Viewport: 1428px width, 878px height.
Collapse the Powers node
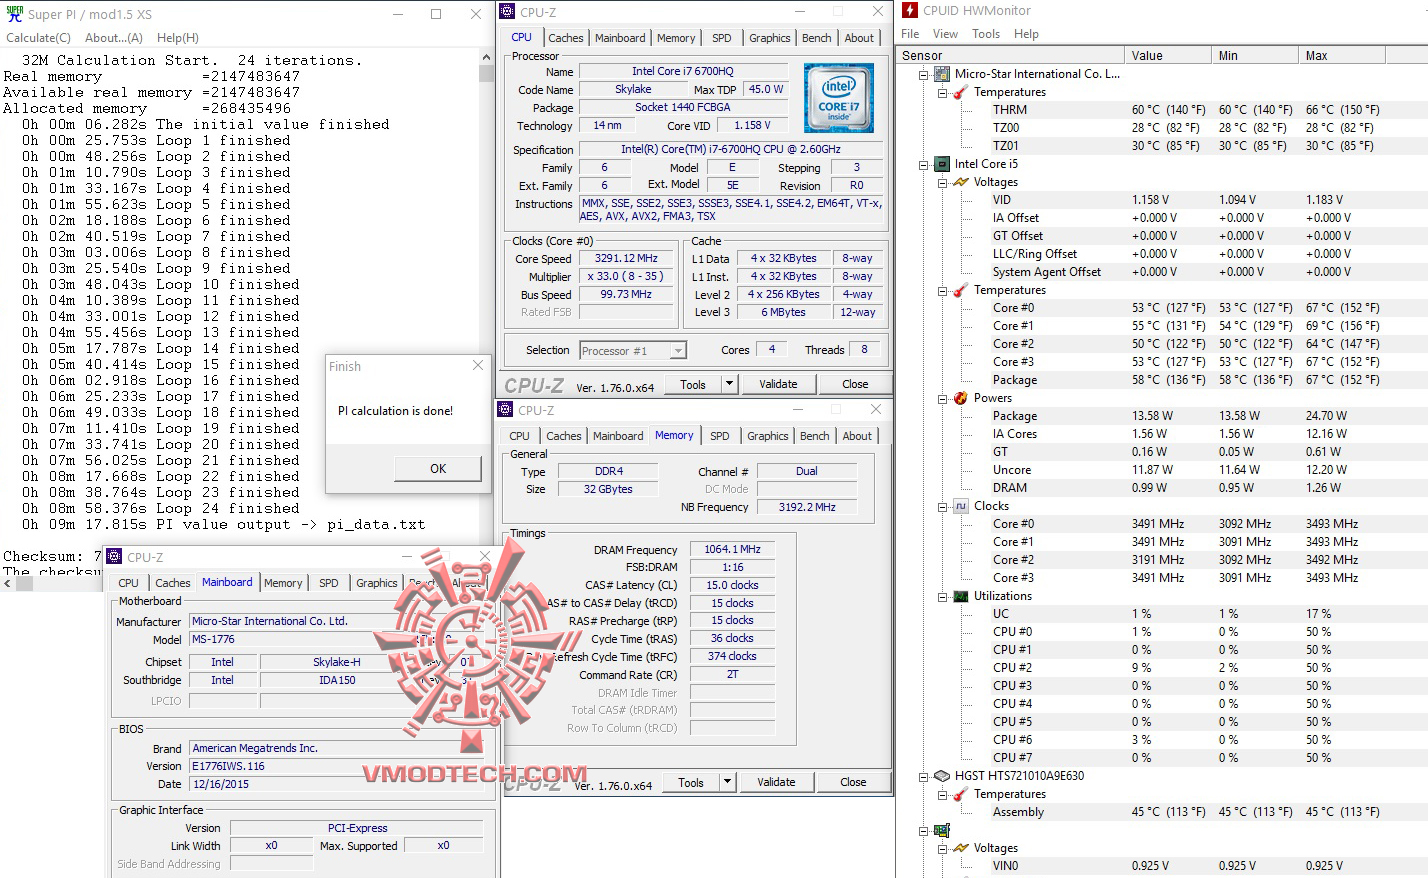click(x=942, y=398)
